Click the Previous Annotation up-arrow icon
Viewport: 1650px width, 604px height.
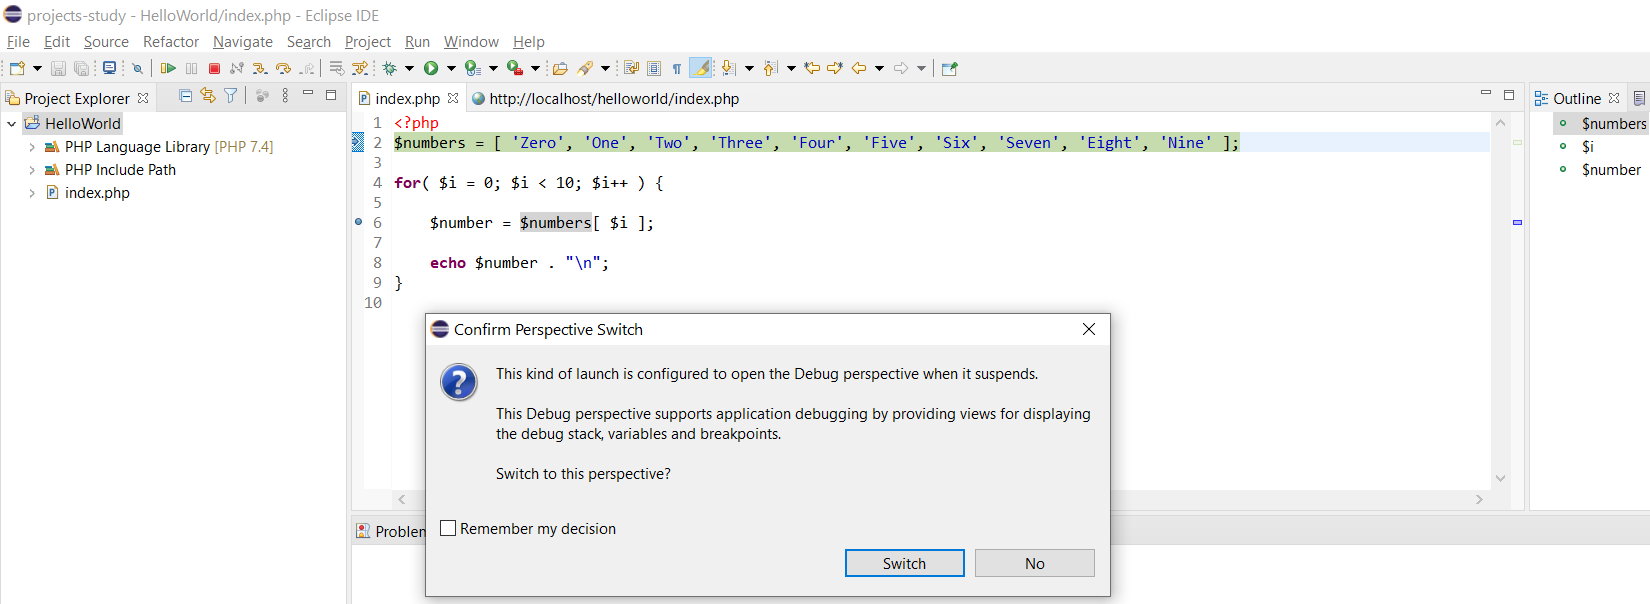pos(771,68)
